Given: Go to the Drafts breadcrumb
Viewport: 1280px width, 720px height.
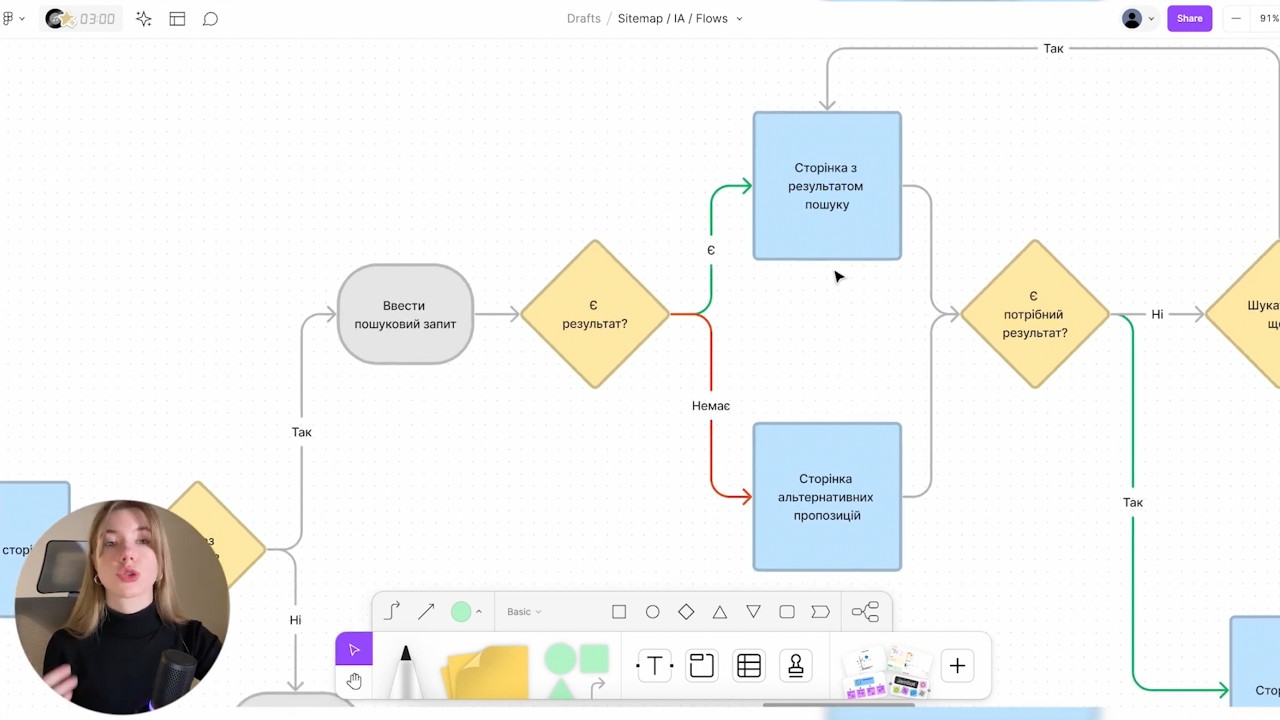Looking at the screenshot, I should click(584, 19).
